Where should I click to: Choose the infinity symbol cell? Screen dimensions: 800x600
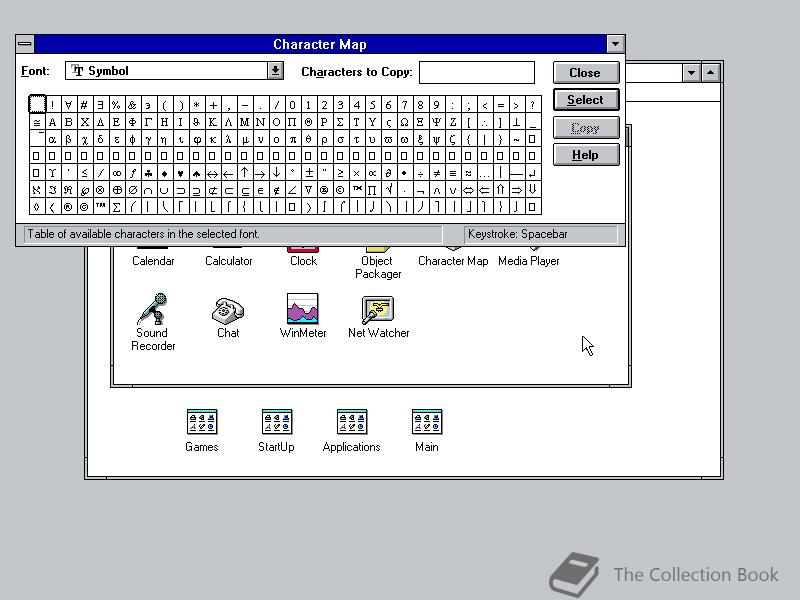116,173
